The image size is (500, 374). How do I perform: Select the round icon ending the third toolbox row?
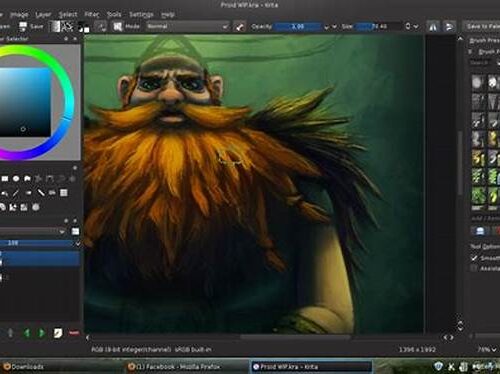36,207
